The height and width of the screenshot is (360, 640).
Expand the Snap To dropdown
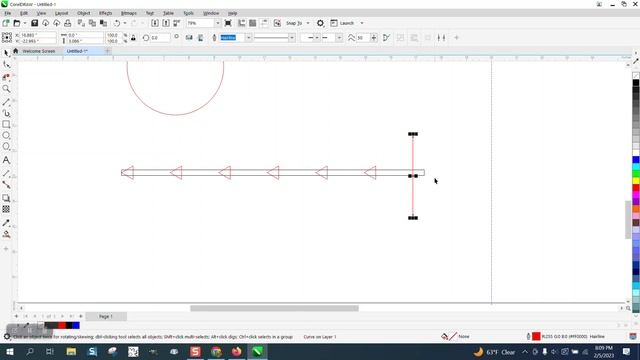(x=308, y=23)
